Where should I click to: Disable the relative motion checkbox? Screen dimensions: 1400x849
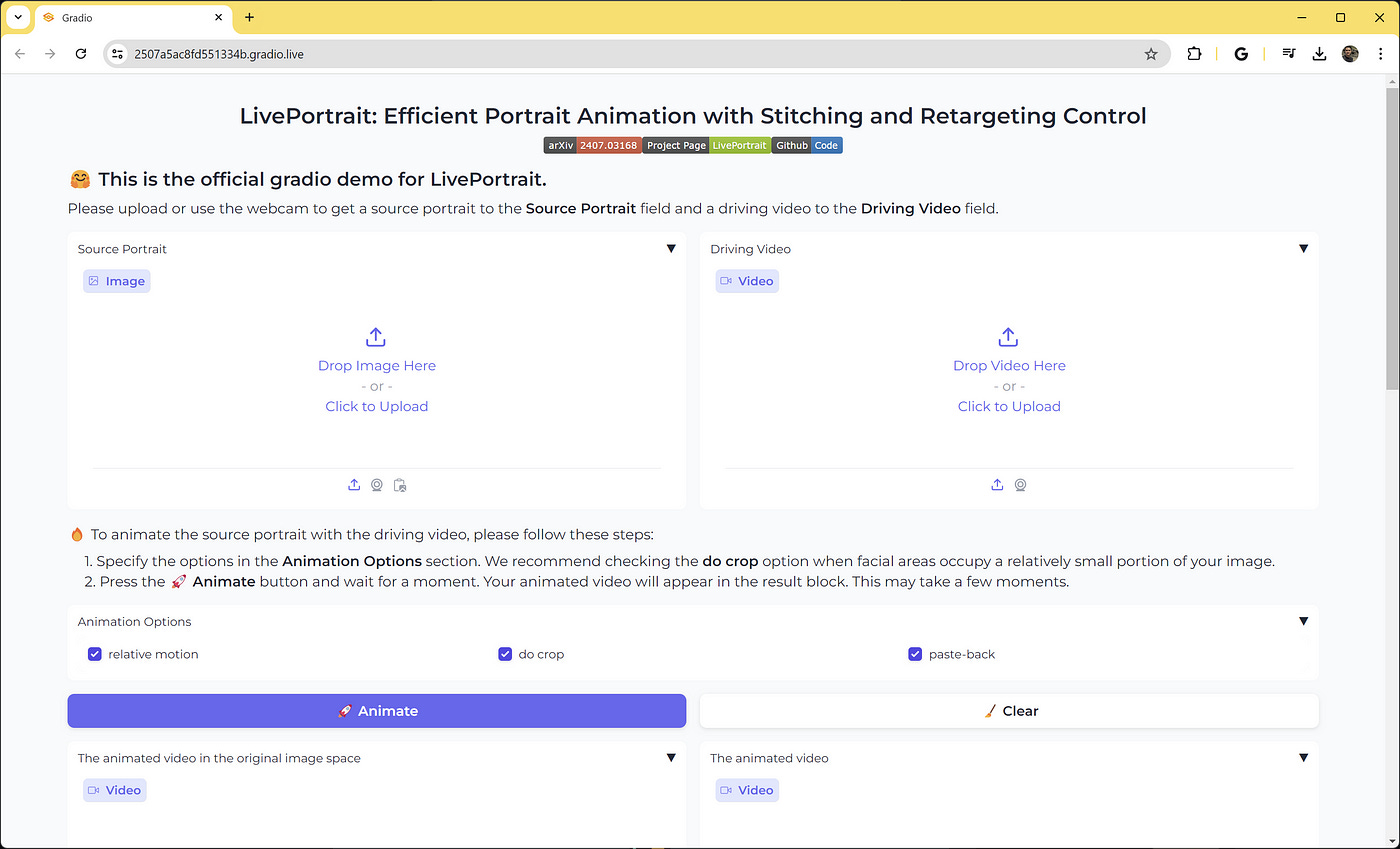point(94,653)
